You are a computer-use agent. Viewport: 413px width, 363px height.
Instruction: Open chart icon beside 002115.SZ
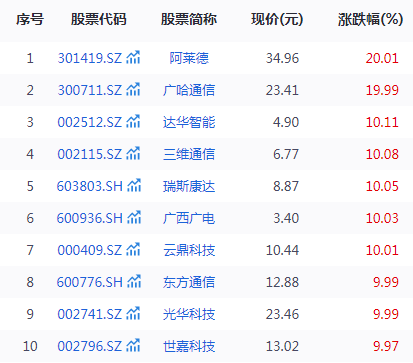(x=133, y=153)
